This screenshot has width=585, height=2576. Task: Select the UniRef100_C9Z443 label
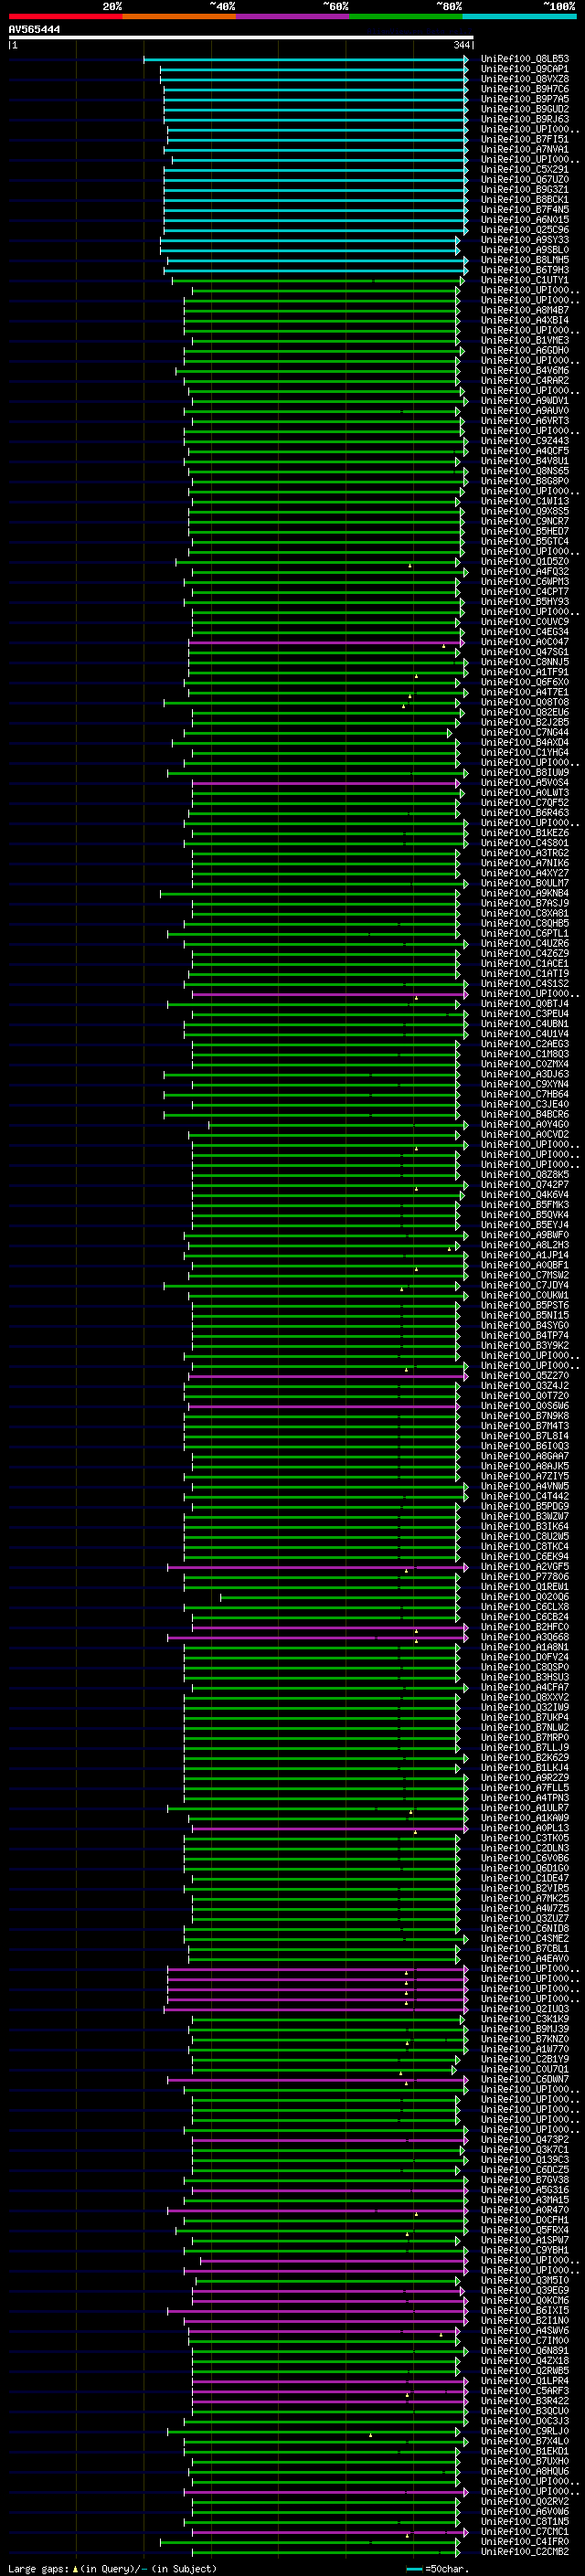(x=525, y=440)
